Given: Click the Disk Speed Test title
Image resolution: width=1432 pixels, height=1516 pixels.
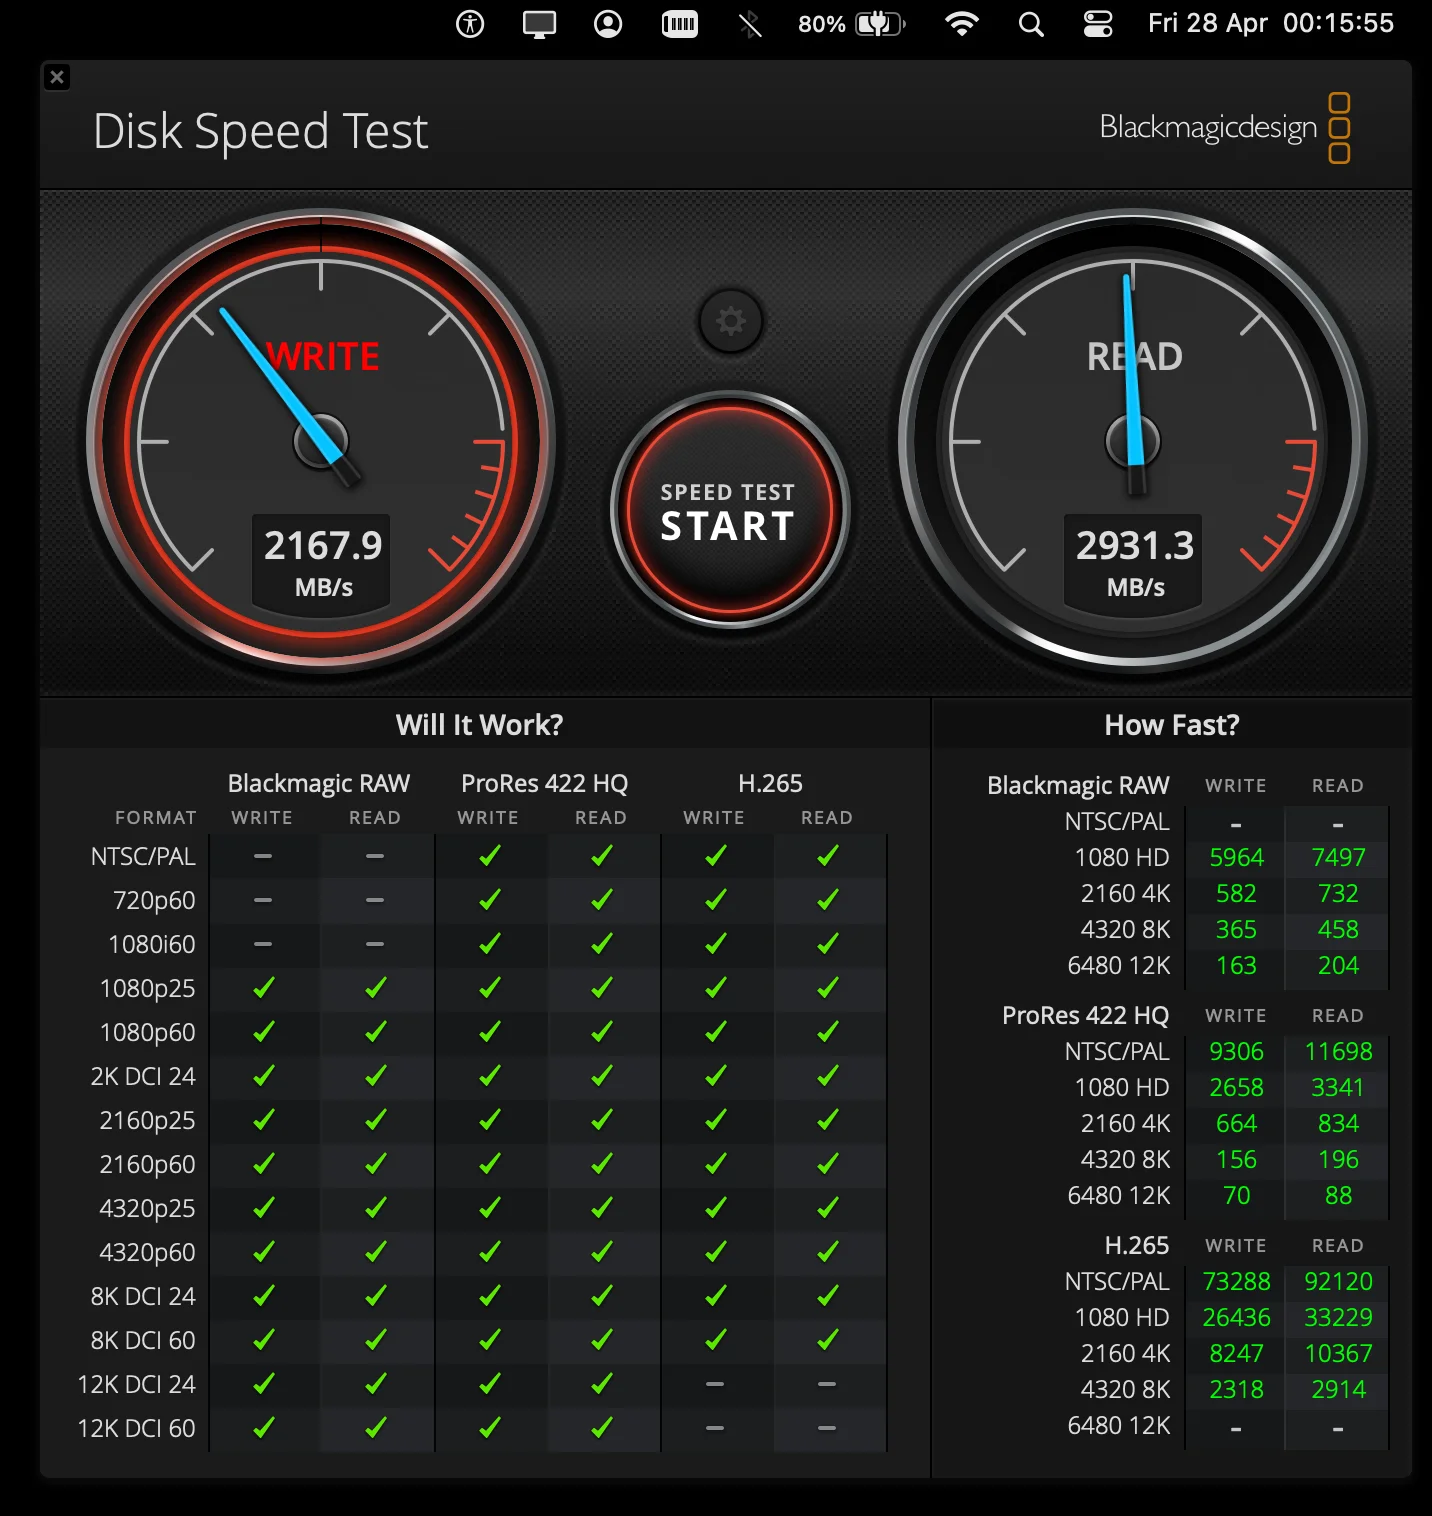Looking at the screenshot, I should click(x=261, y=131).
